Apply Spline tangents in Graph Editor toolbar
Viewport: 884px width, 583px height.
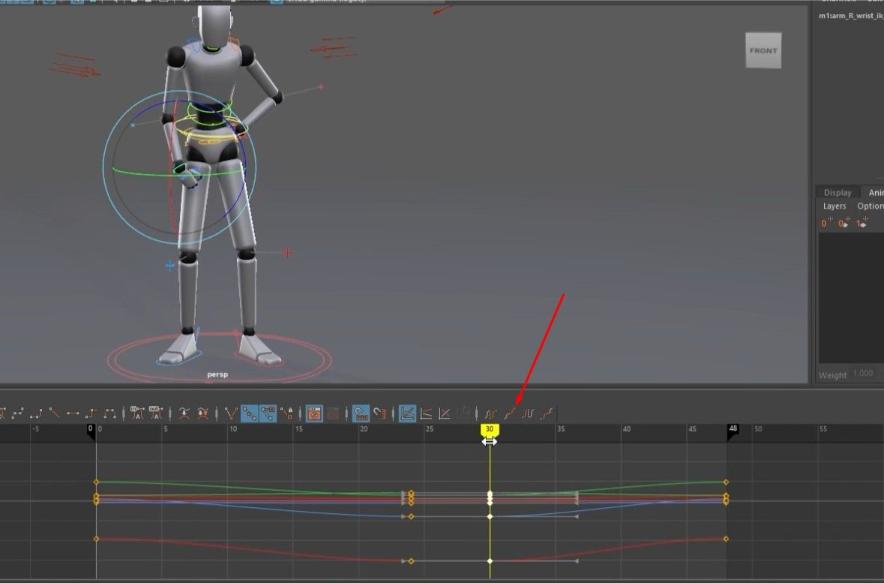coord(18,414)
